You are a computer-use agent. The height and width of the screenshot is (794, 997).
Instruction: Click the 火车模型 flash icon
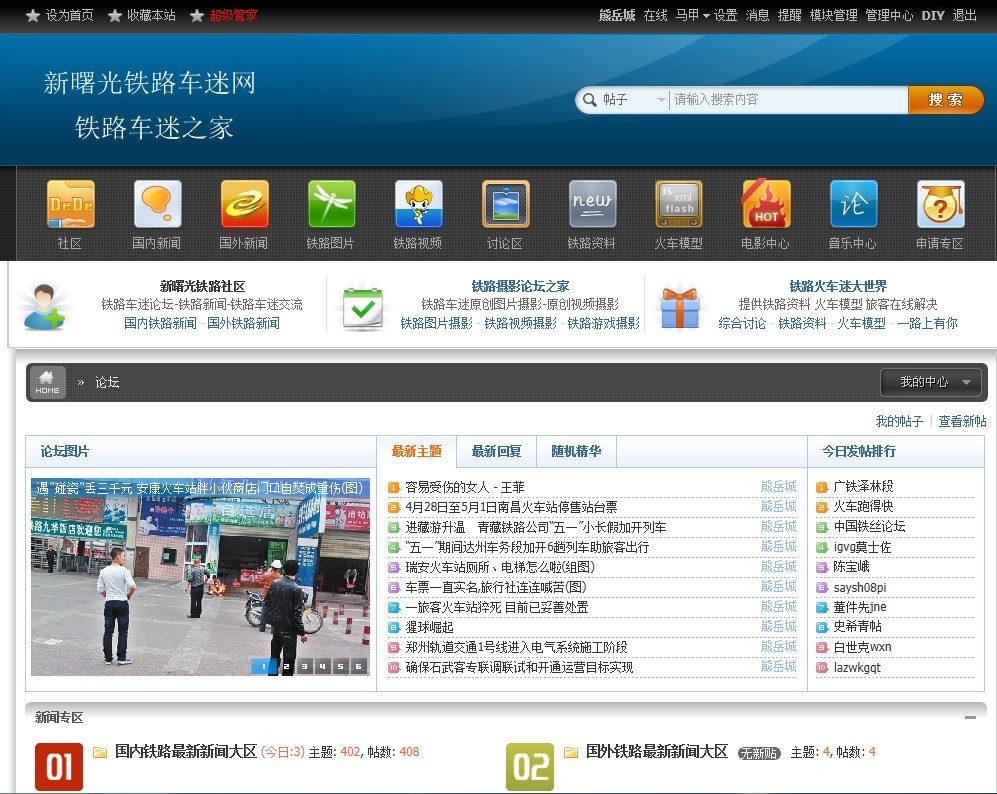point(679,205)
